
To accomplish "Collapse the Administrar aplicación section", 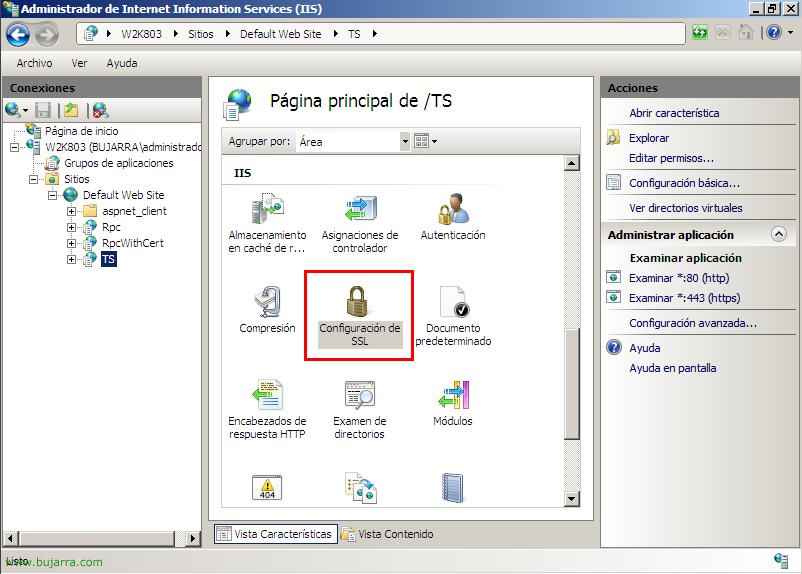I will pyautogui.click(x=778, y=234).
